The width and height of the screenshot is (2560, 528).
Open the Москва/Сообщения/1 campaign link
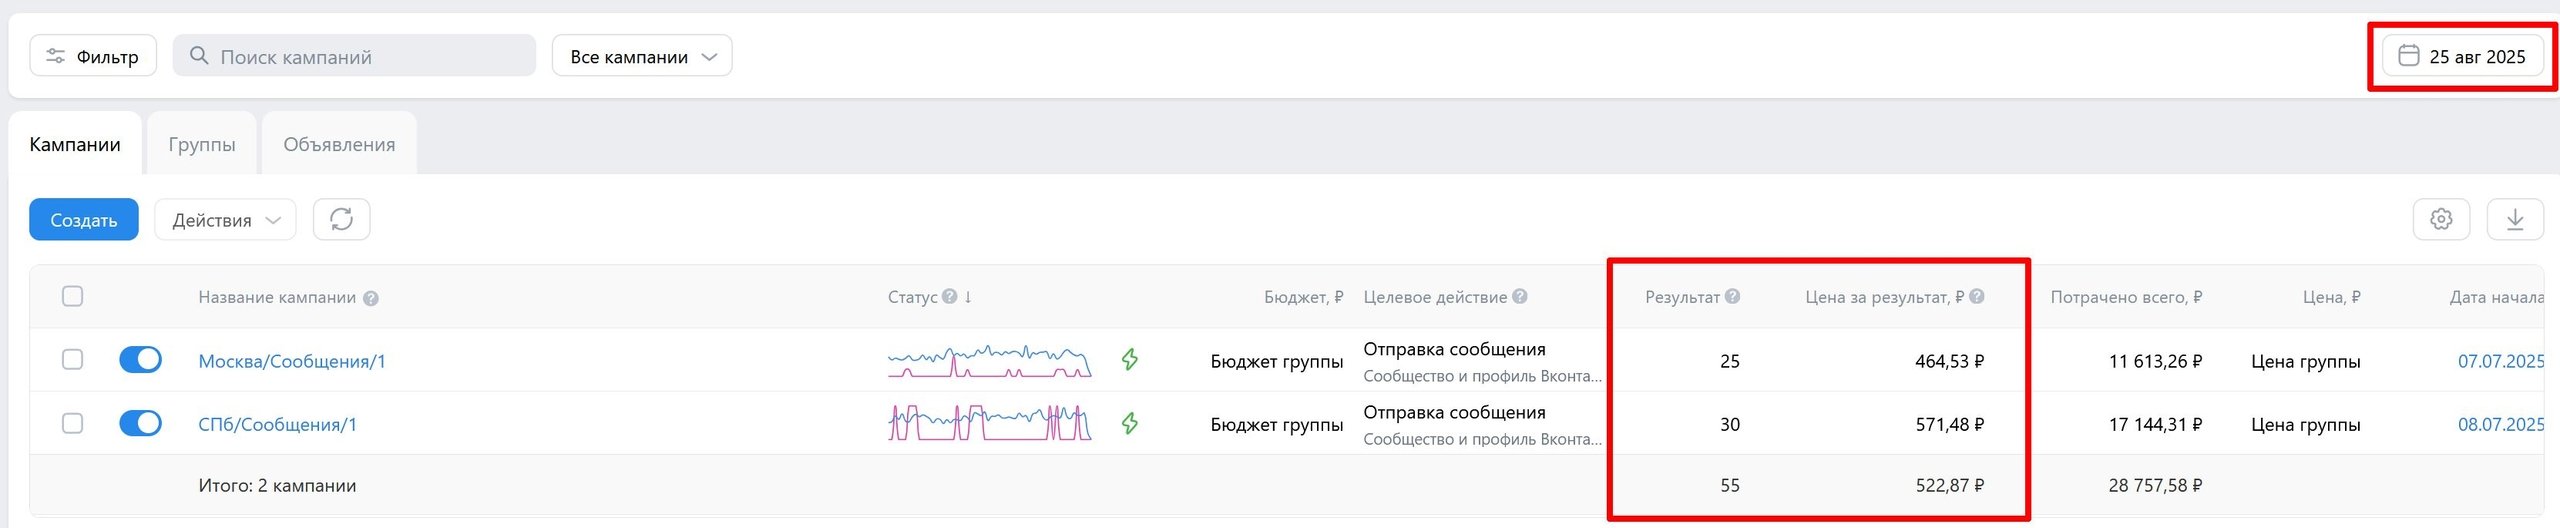tap(292, 362)
